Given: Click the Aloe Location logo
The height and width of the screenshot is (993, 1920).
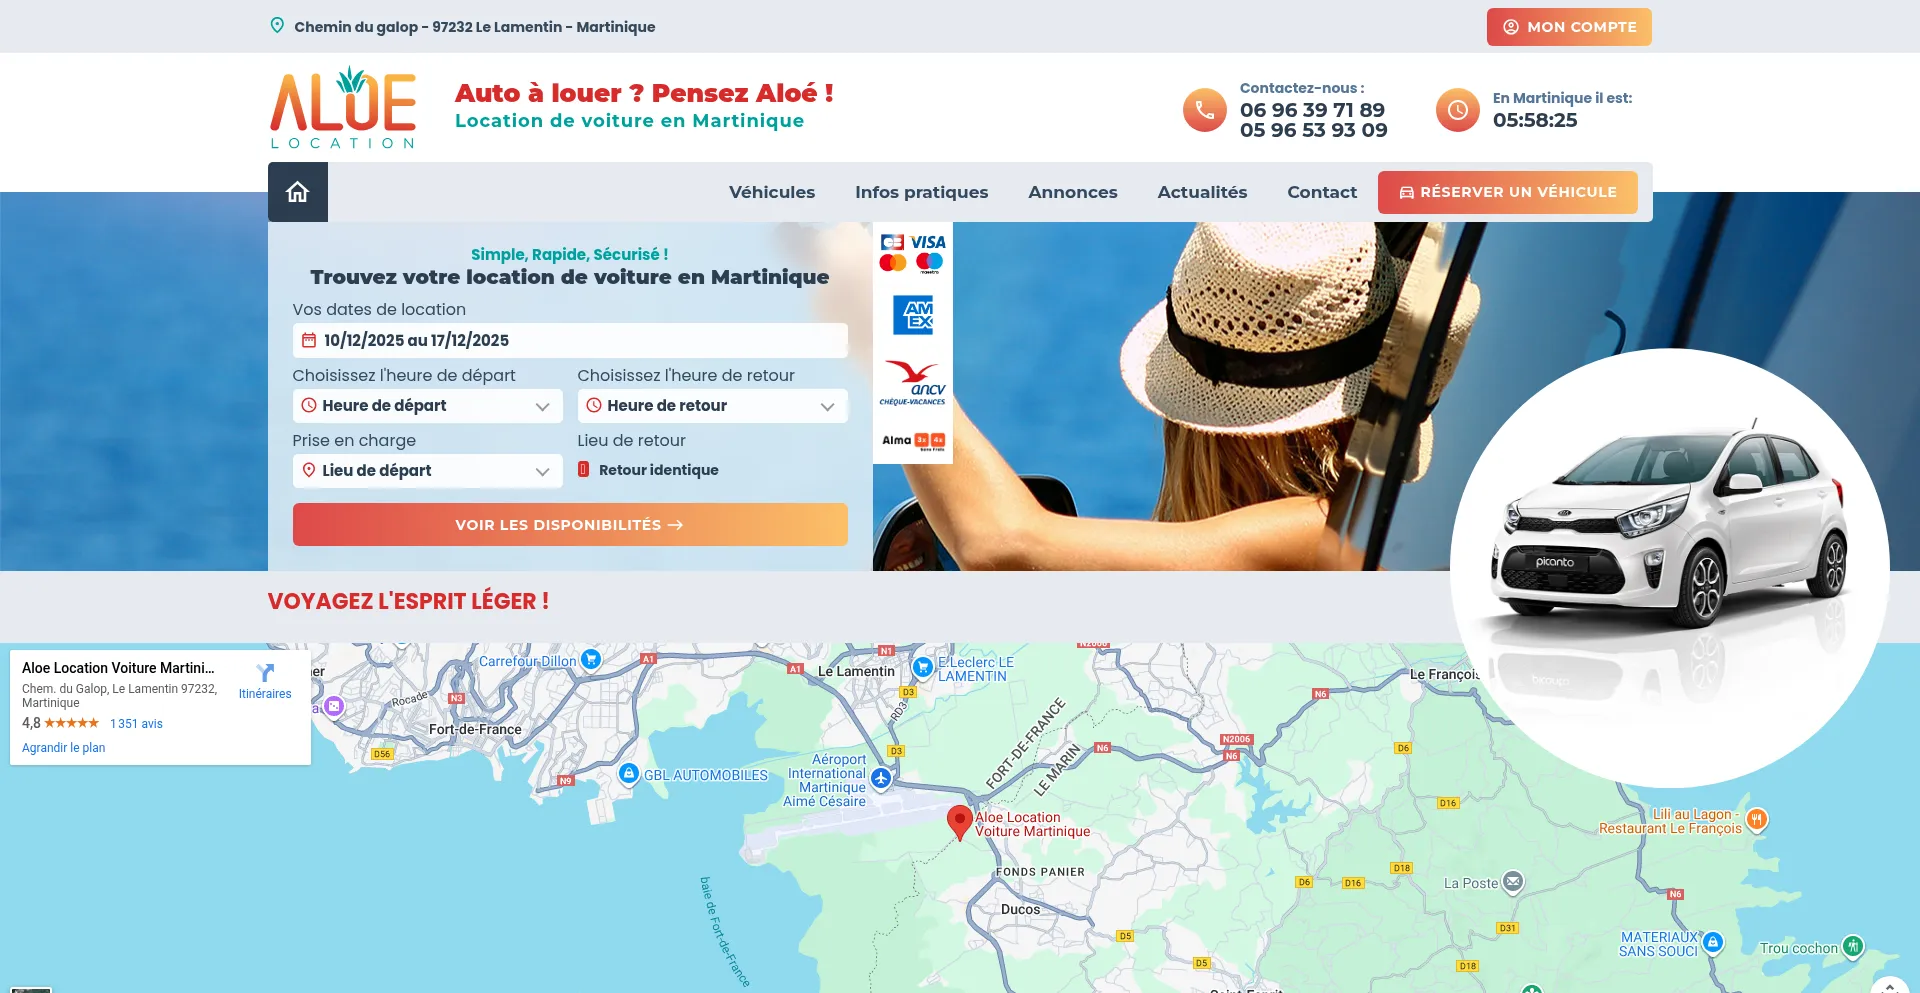Looking at the screenshot, I should point(343,108).
